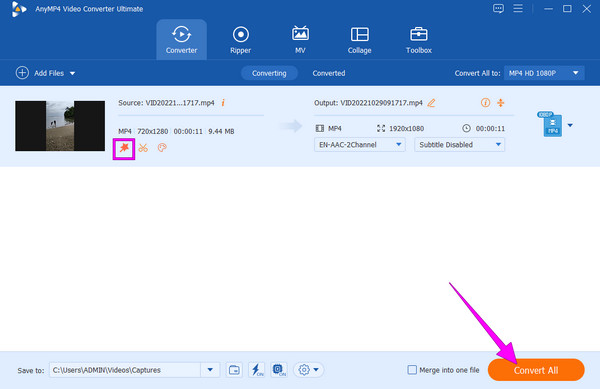Image resolution: width=600 pixels, height=389 pixels.
Task: Expand the Save to path dropdown
Action: (210, 370)
